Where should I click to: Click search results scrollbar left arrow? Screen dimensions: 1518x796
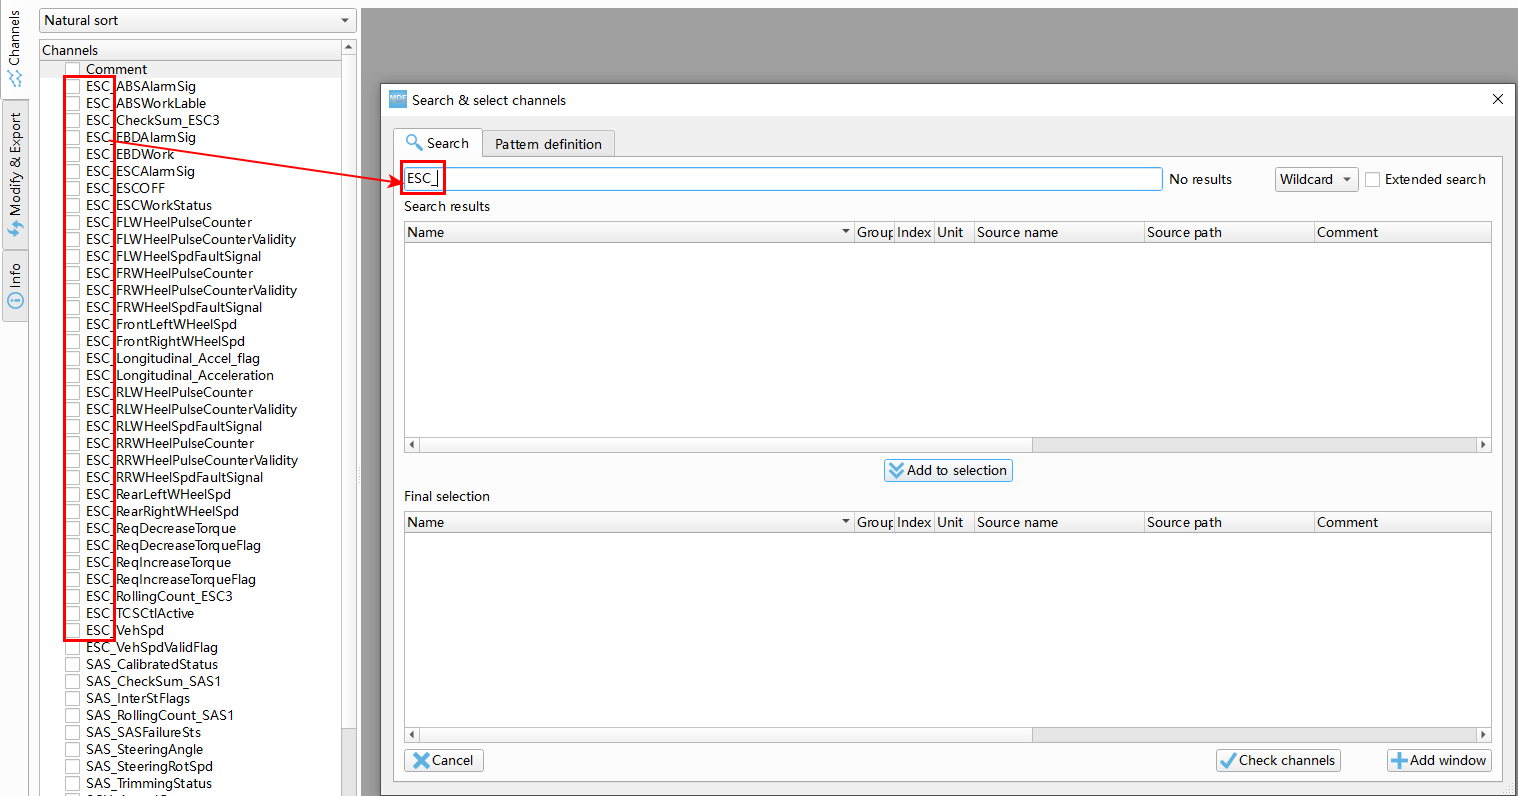click(x=412, y=445)
